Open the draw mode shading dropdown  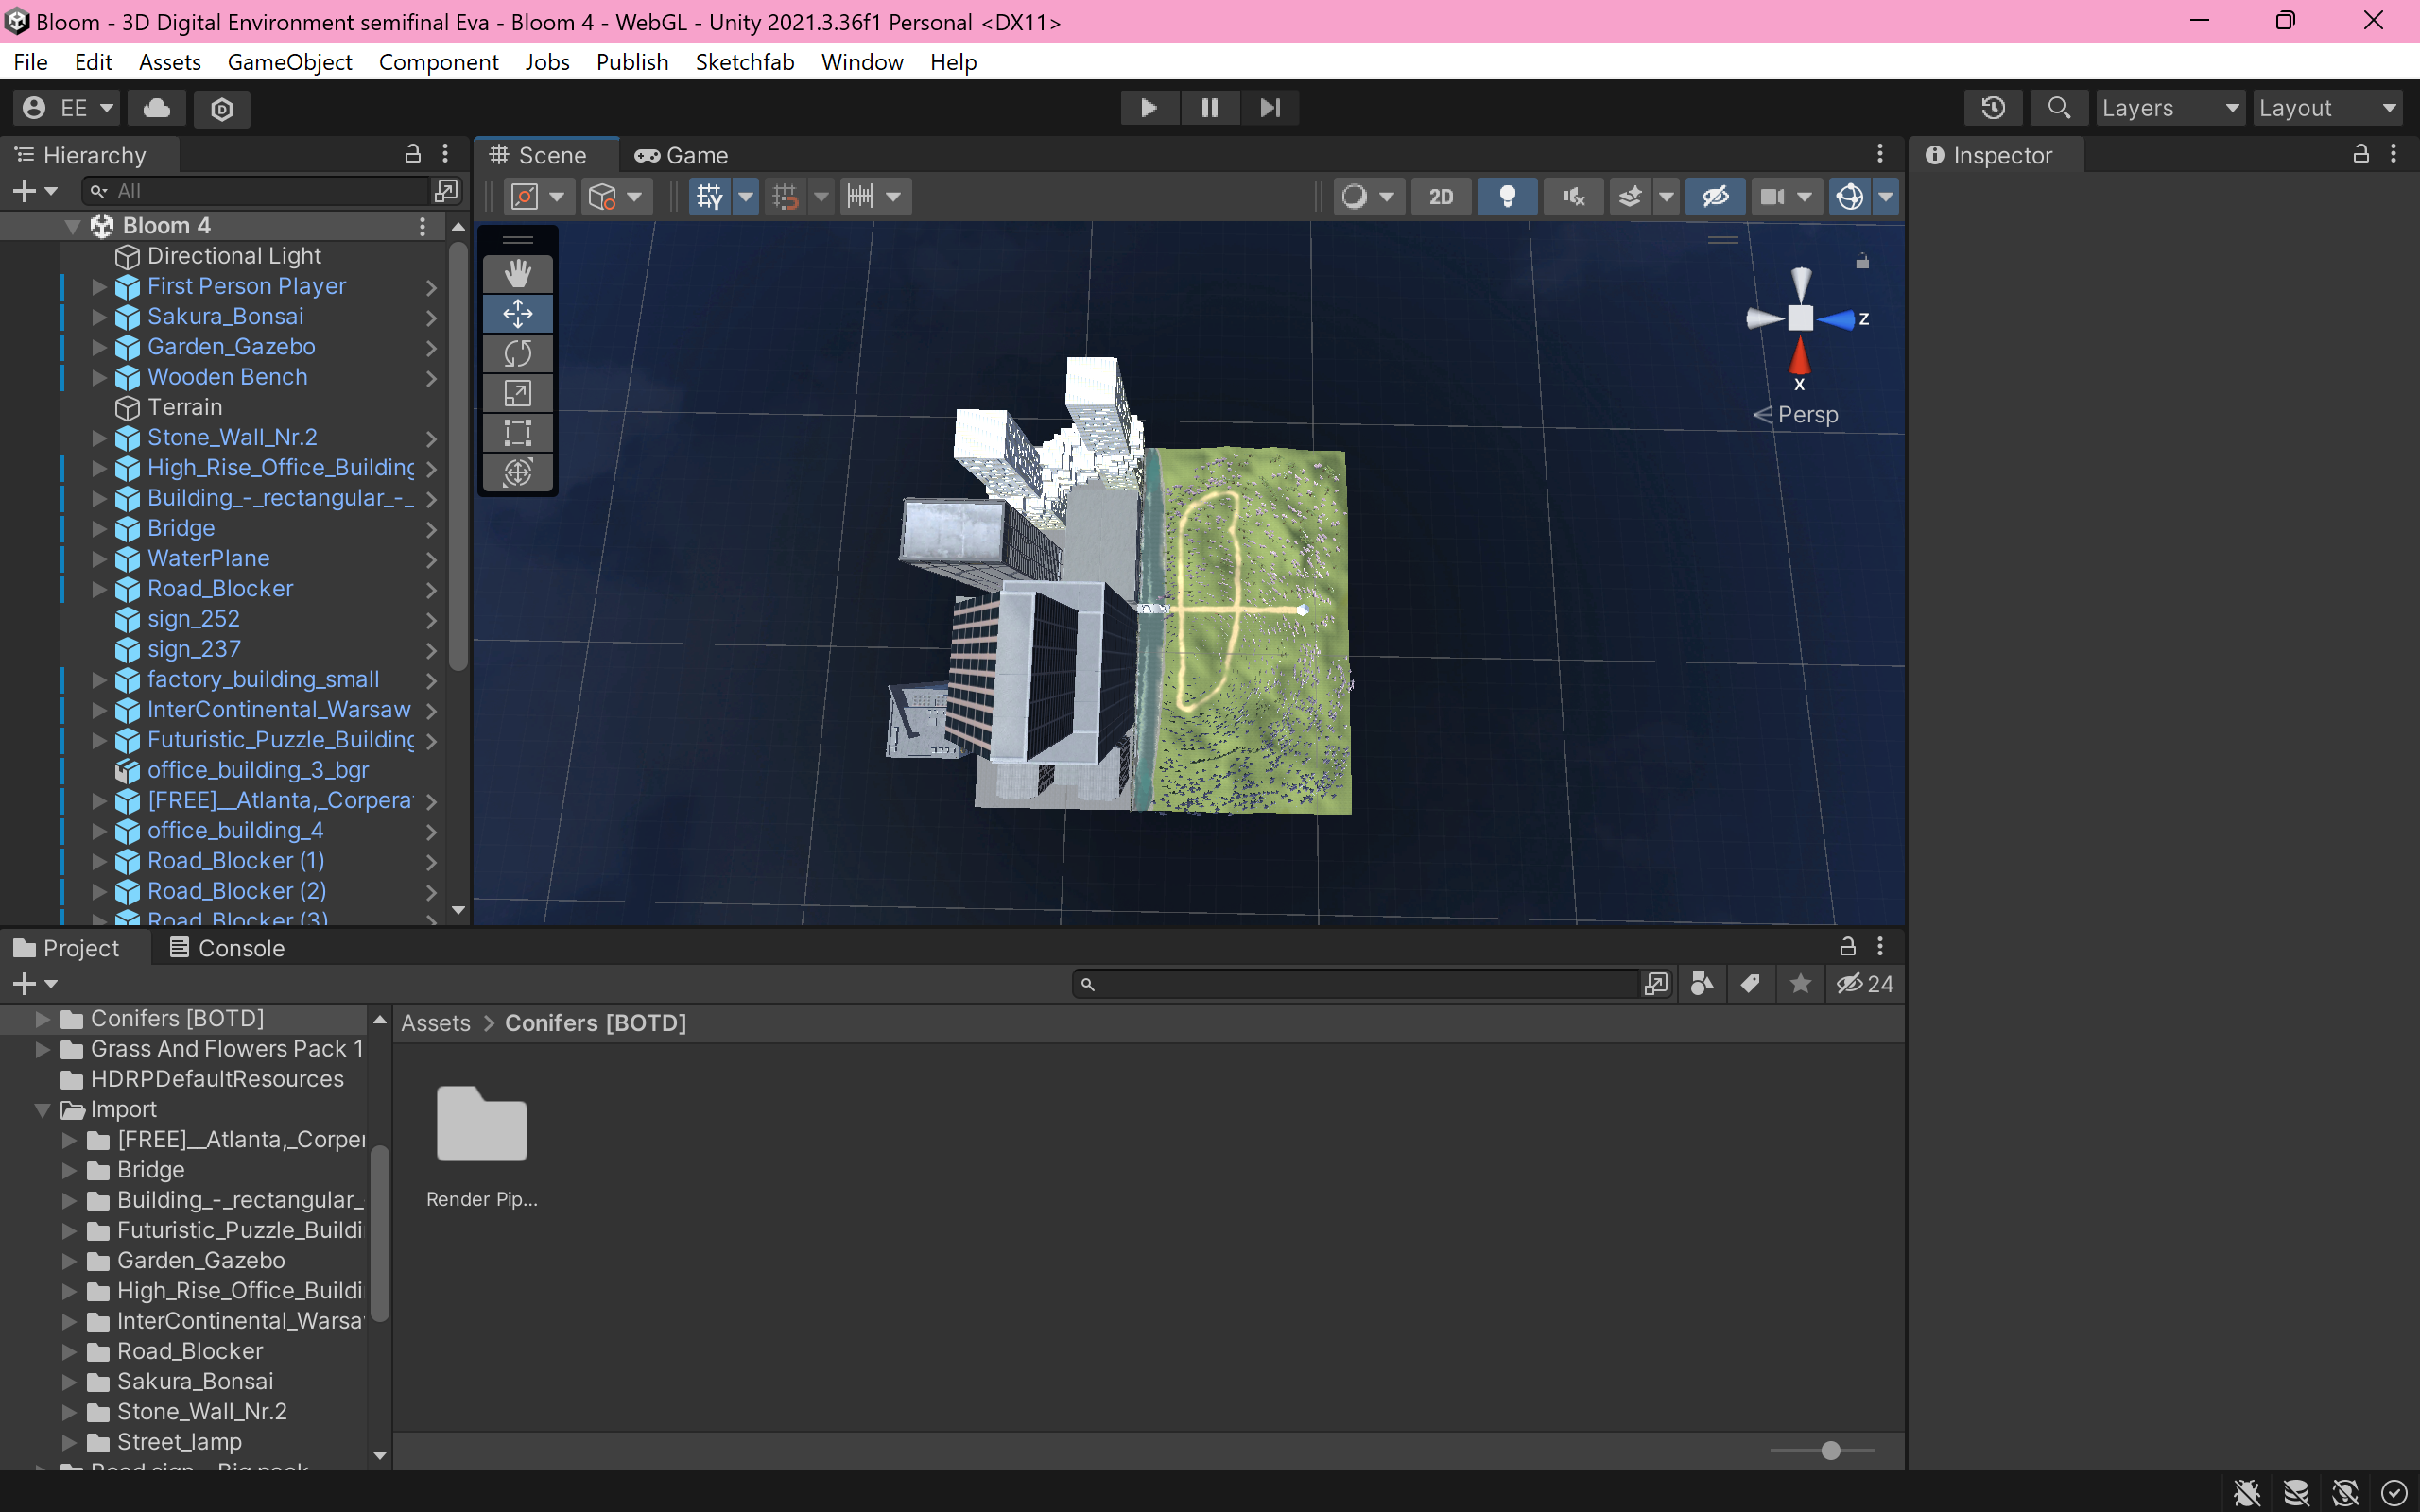(1368, 196)
